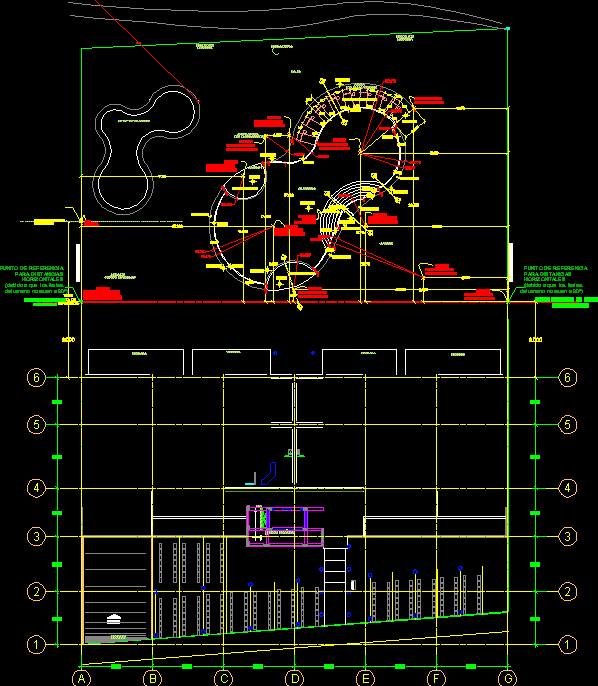Click left green PUNTO DE REFERENCIA note
The image size is (598, 686).
(x=34, y=279)
